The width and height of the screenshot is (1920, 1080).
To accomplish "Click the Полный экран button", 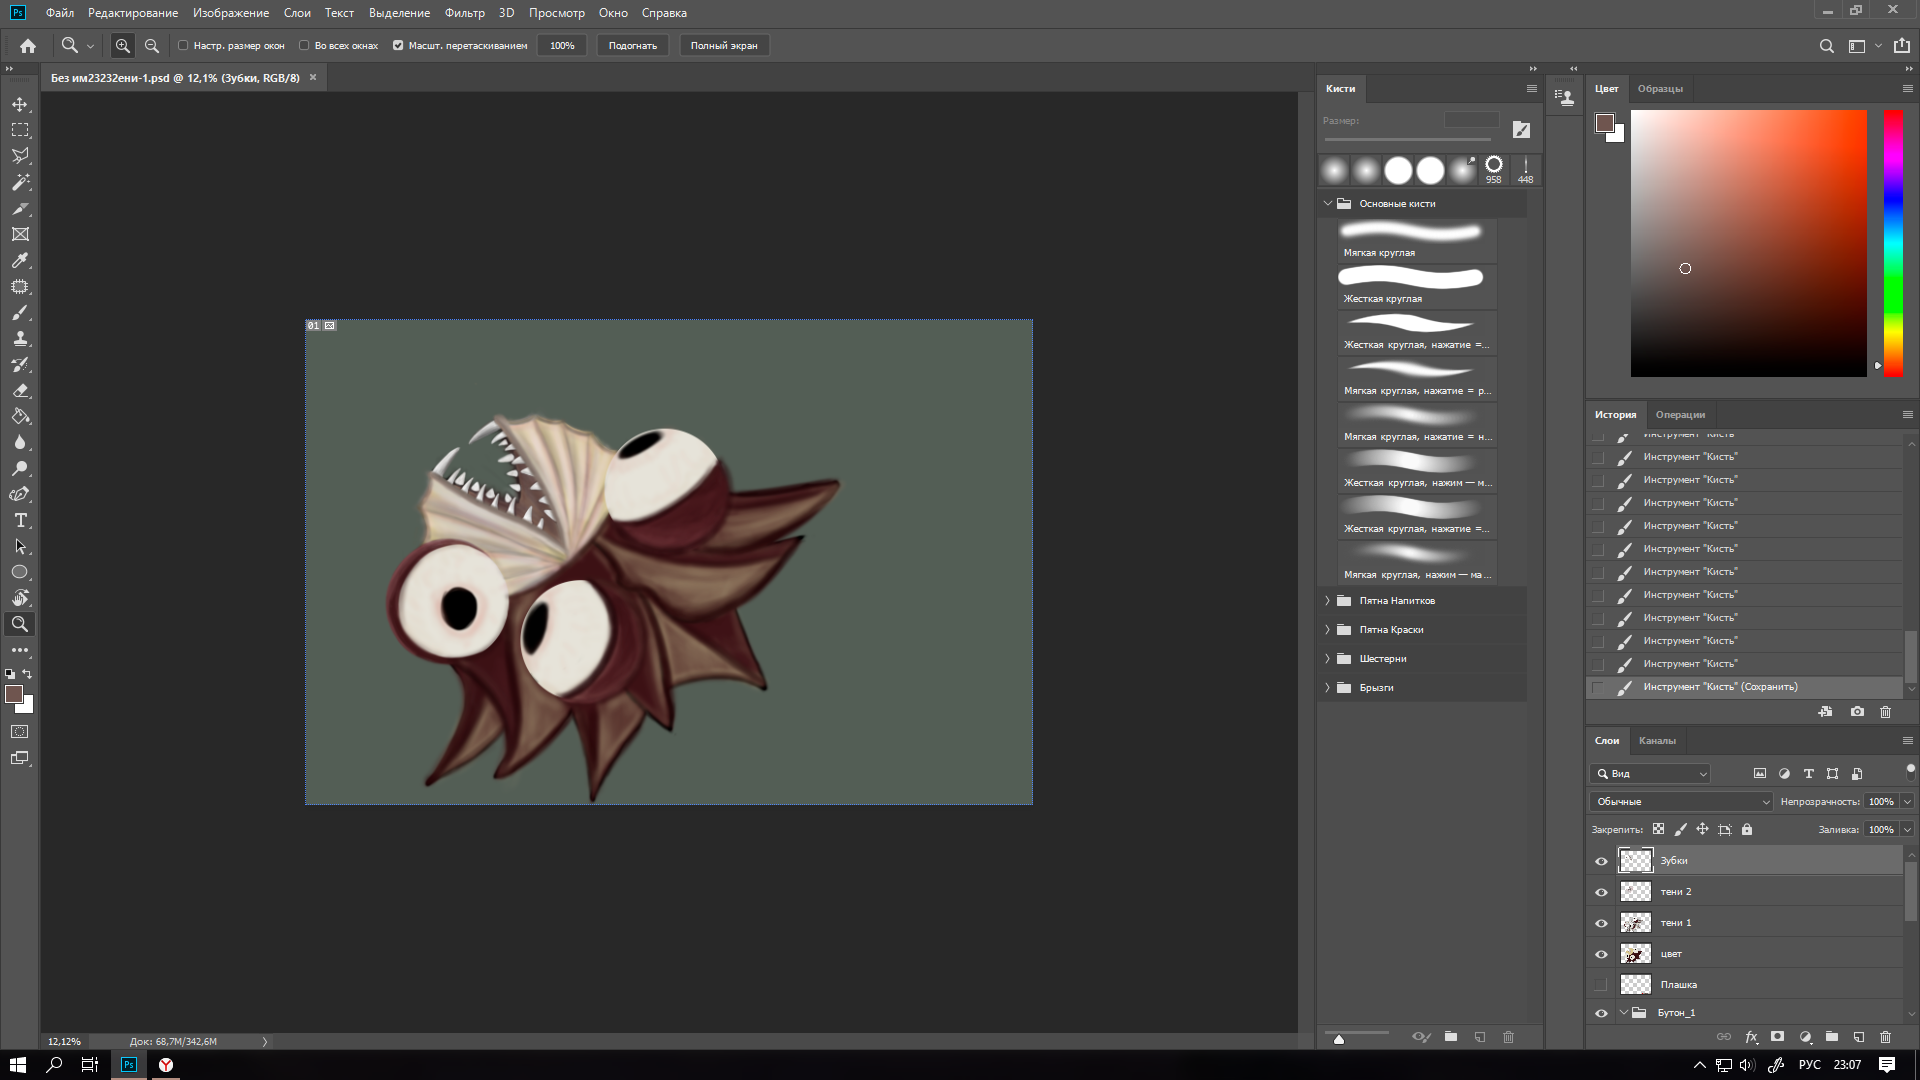I will pyautogui.click(x=724, y=45).
